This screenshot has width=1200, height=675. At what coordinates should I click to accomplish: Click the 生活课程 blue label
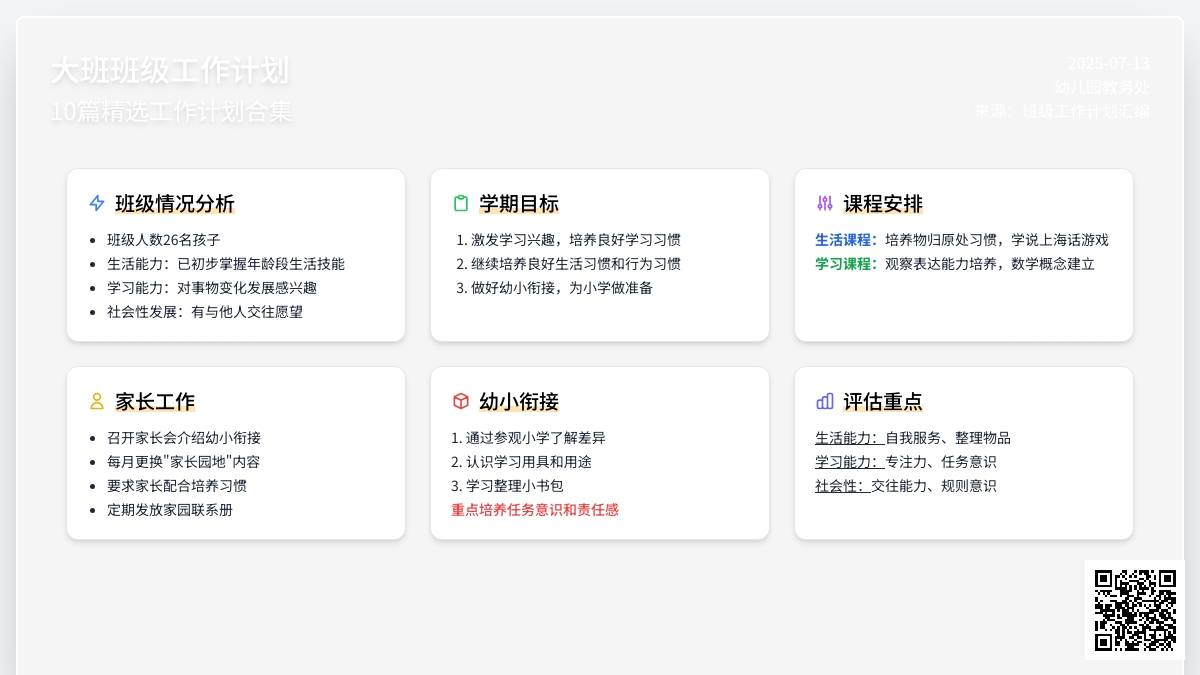[x=846, y=240]
